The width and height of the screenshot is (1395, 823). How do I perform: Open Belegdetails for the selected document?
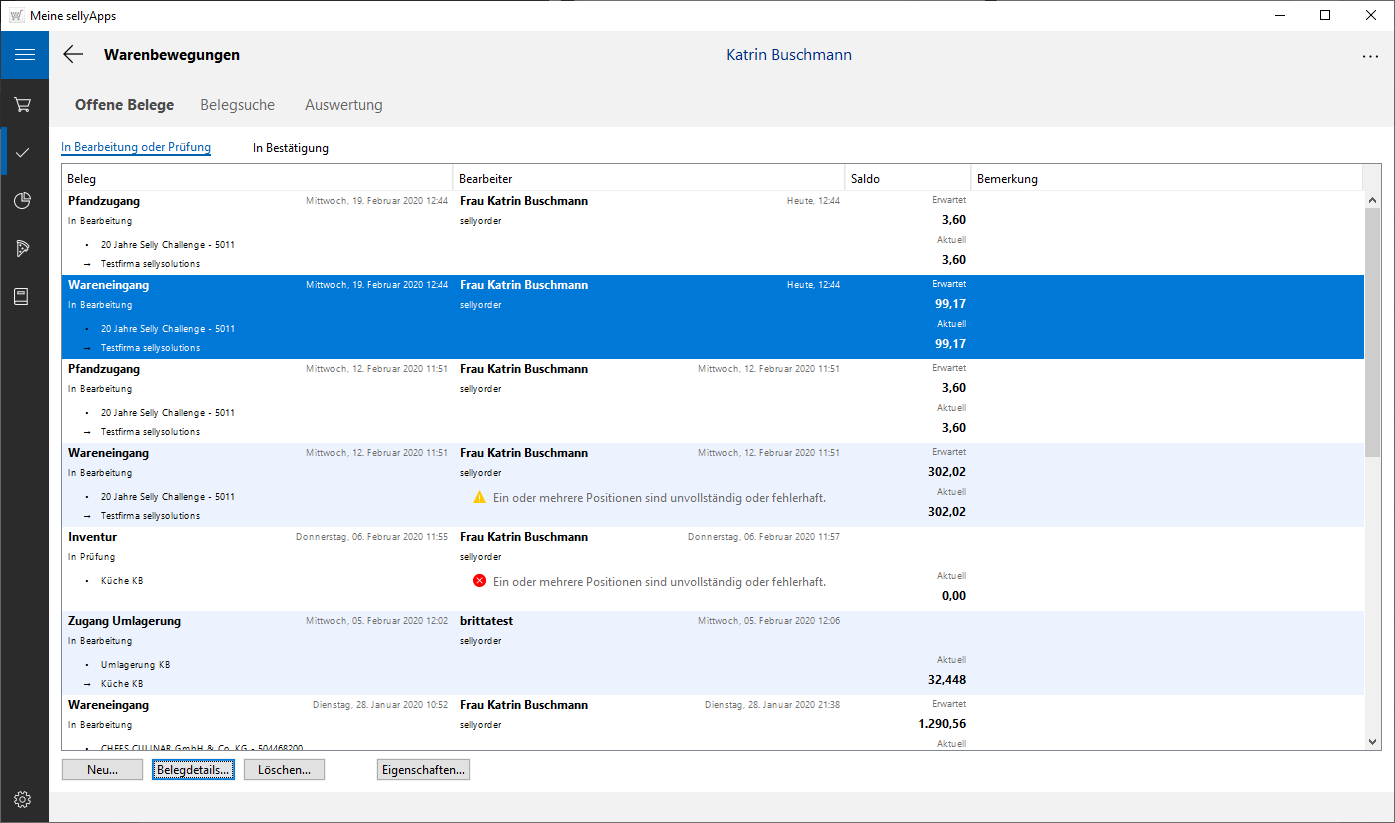(x=193, y=769)
